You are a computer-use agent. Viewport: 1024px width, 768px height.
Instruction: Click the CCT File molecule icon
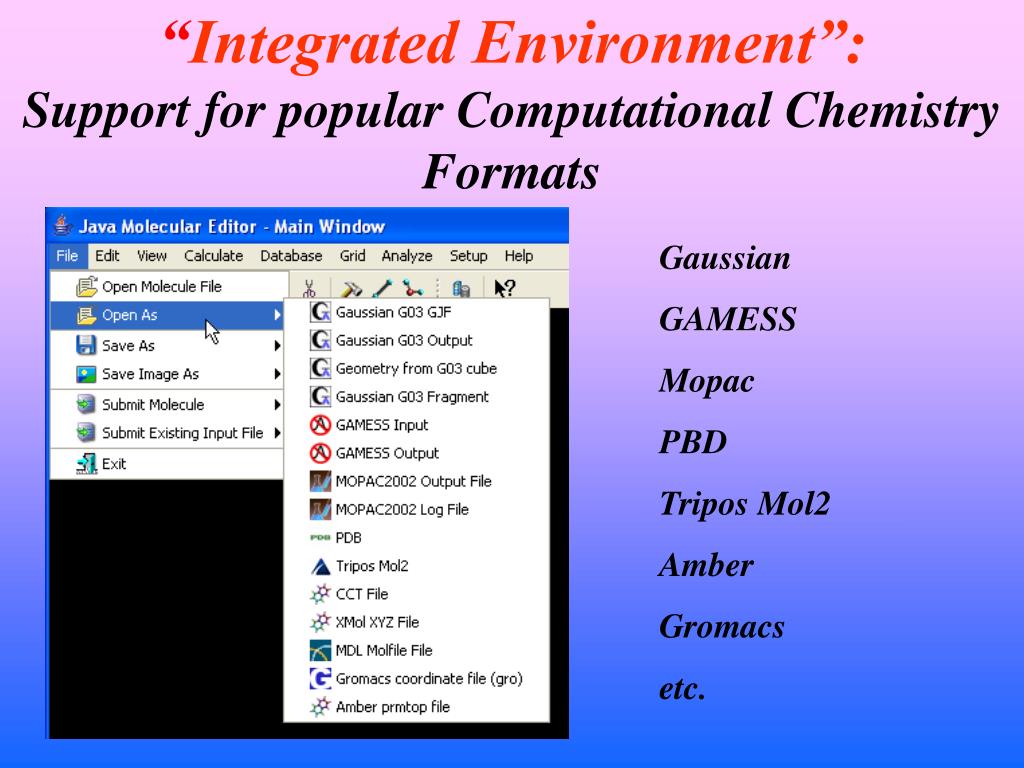tap(320, 594)
